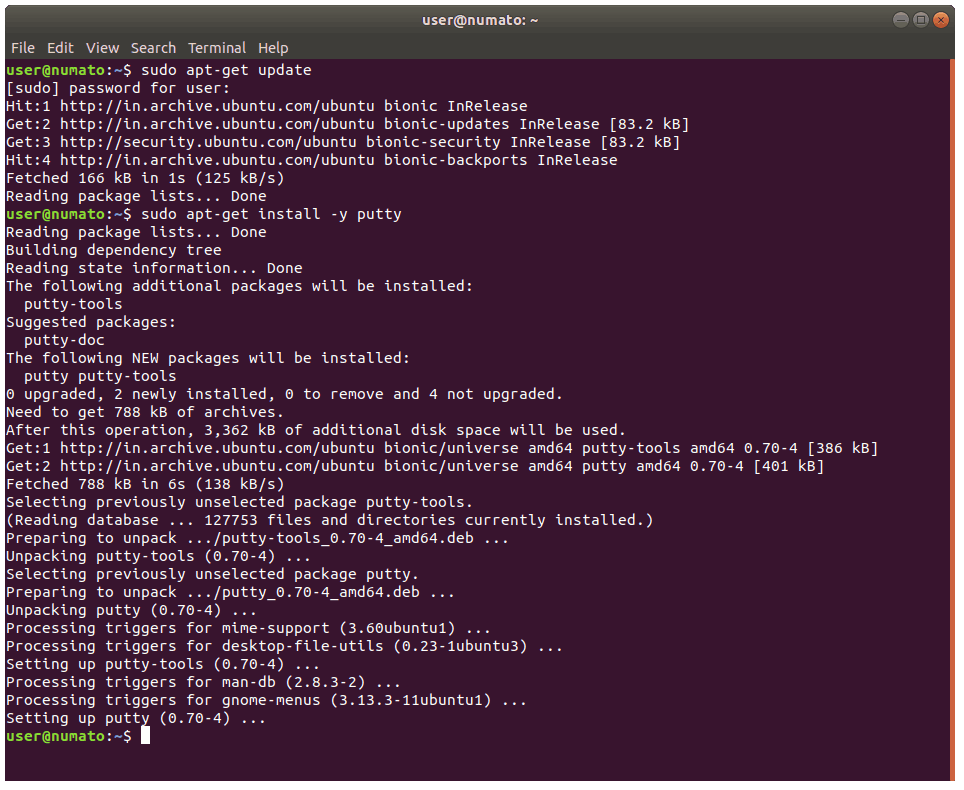Open the Edit menu
This screenshot has height=790, width=964.
coord(60,48)
